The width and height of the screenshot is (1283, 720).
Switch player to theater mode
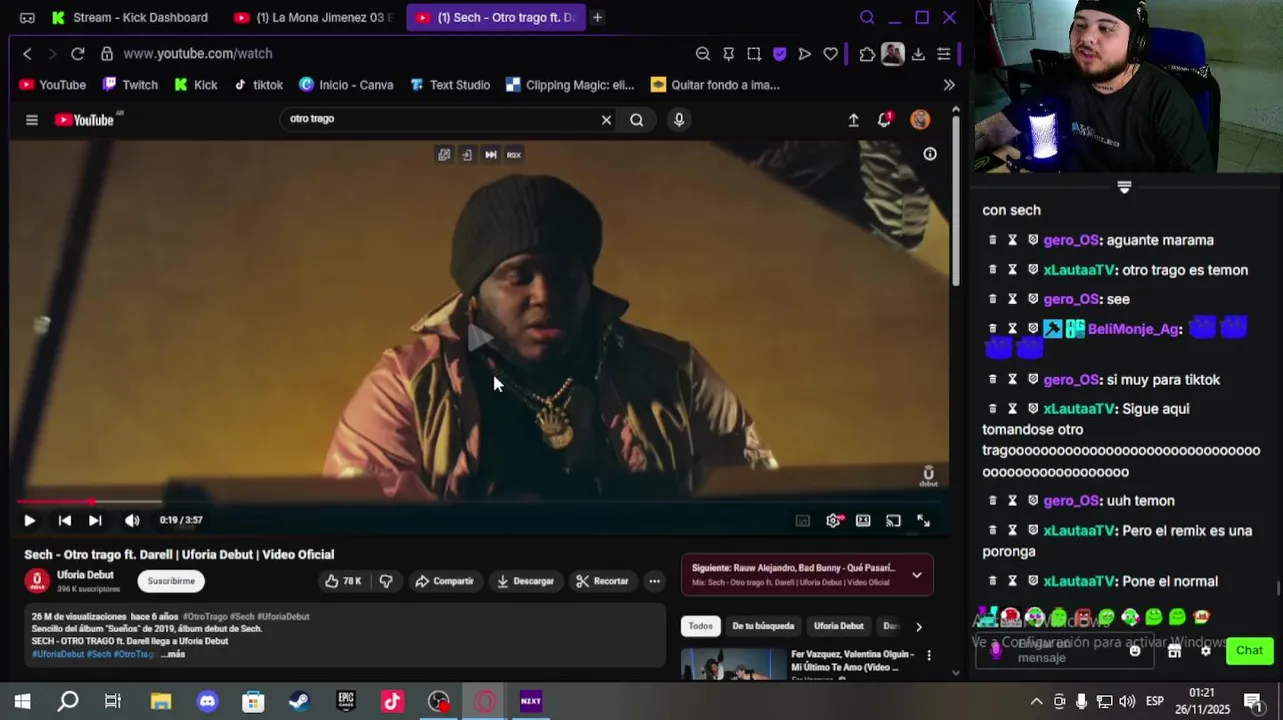click(863, 520)
